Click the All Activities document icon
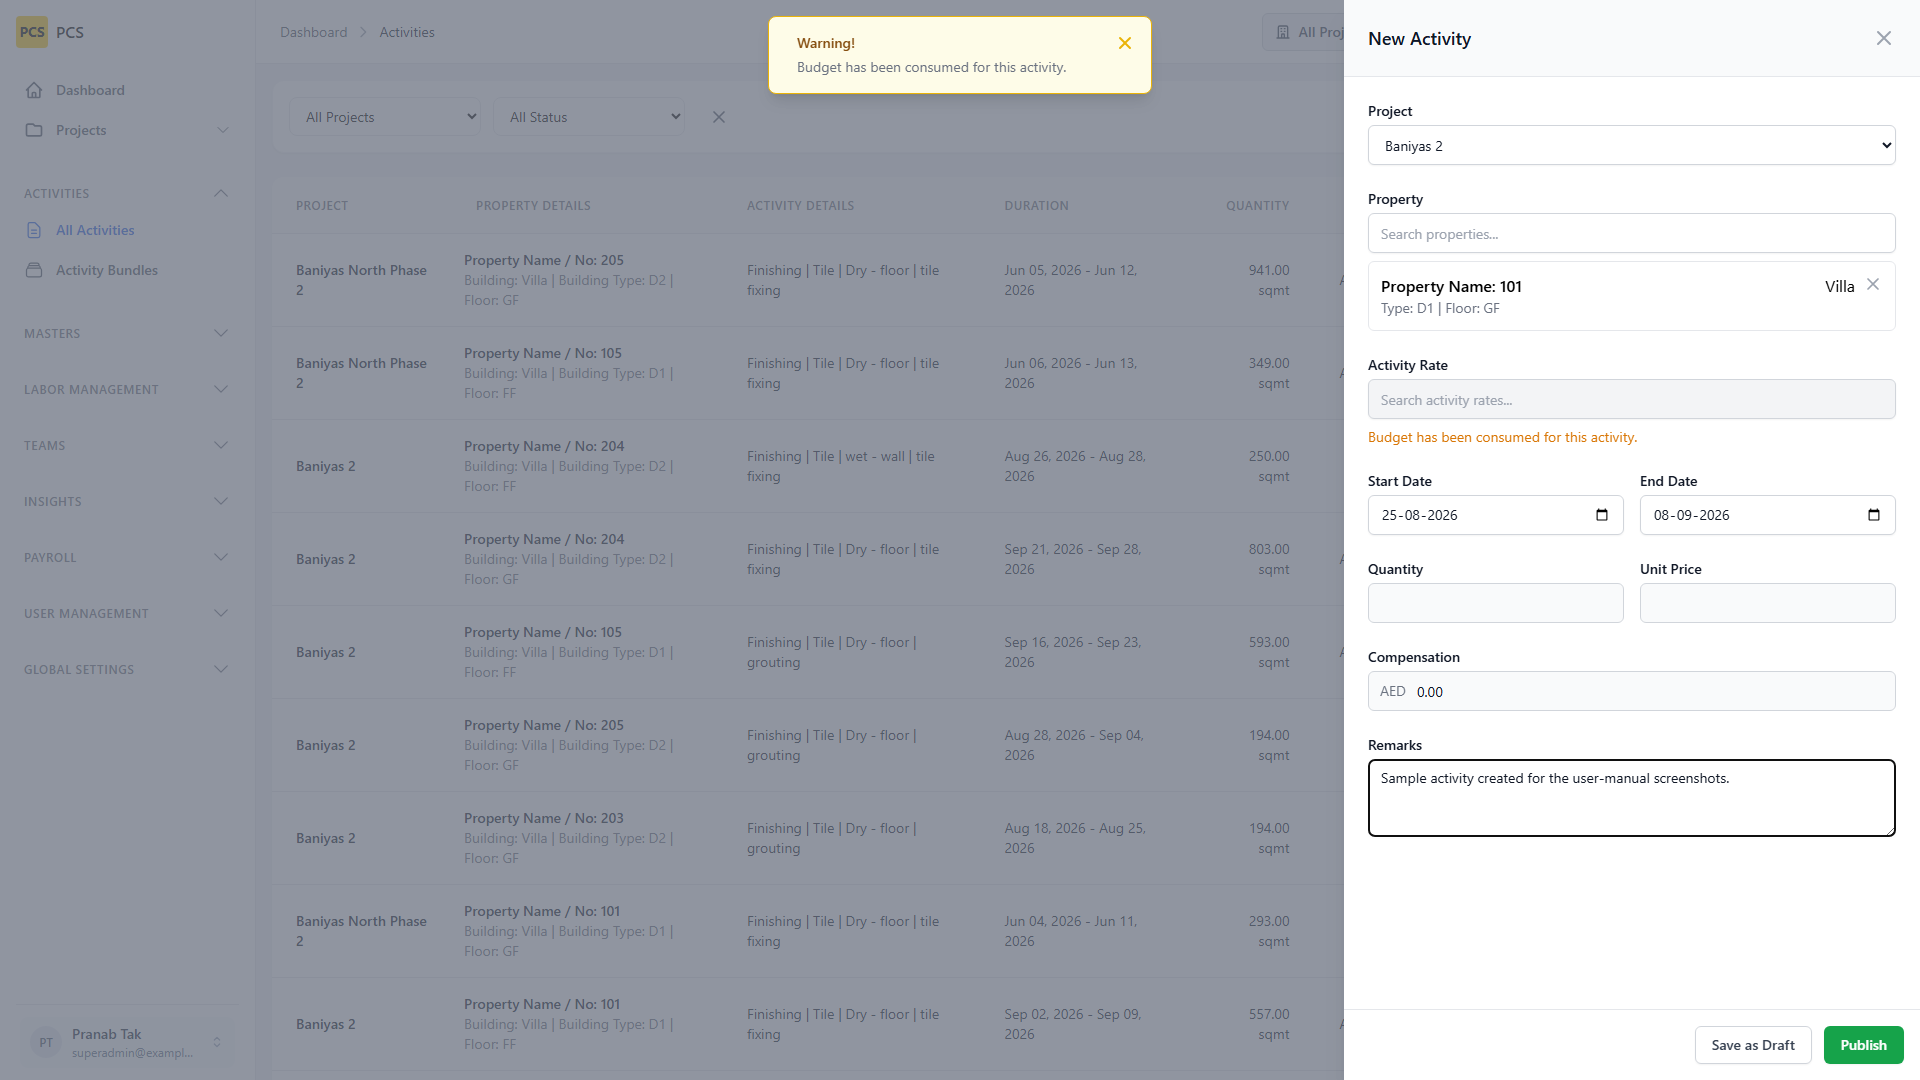This screenshot has height=1080, width=1920. [34, 230]
